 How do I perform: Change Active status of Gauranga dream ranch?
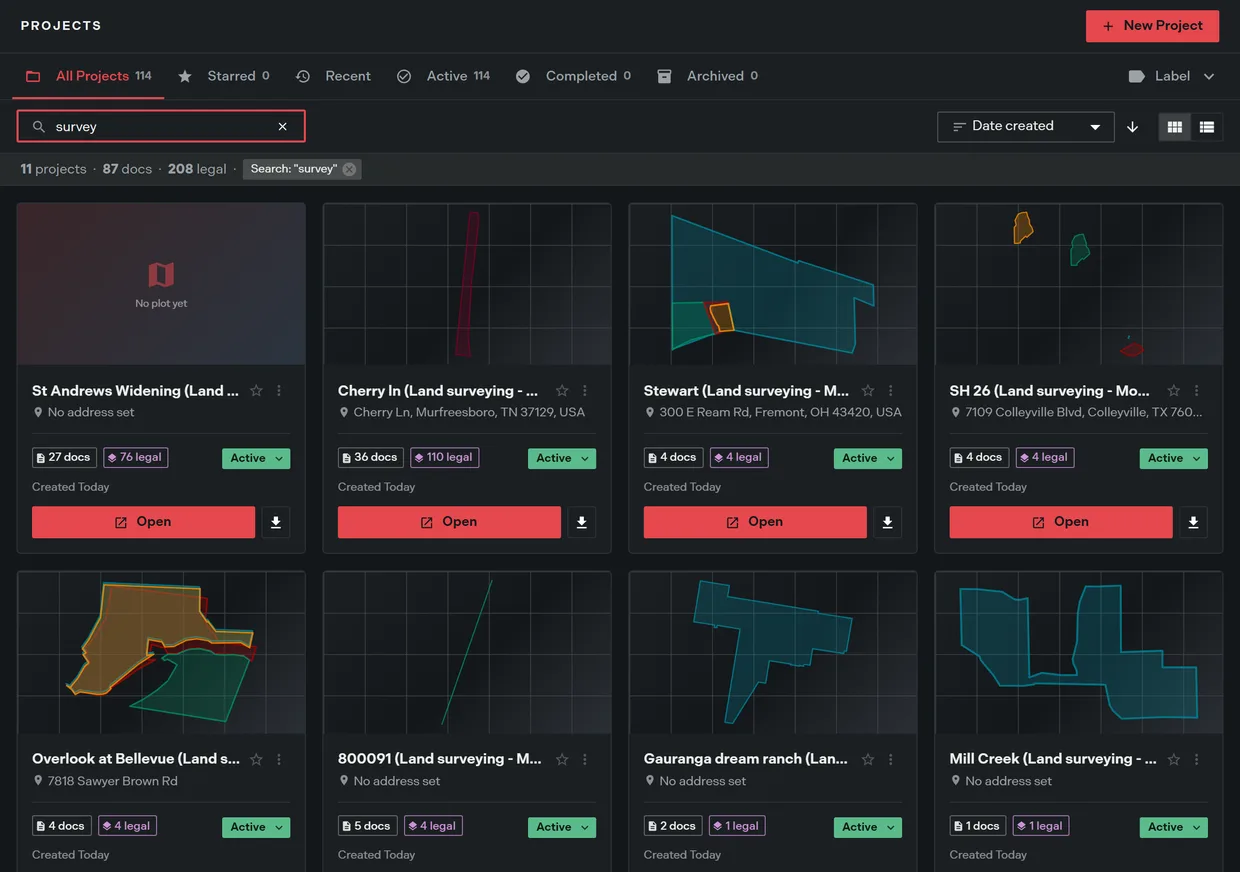868,827
